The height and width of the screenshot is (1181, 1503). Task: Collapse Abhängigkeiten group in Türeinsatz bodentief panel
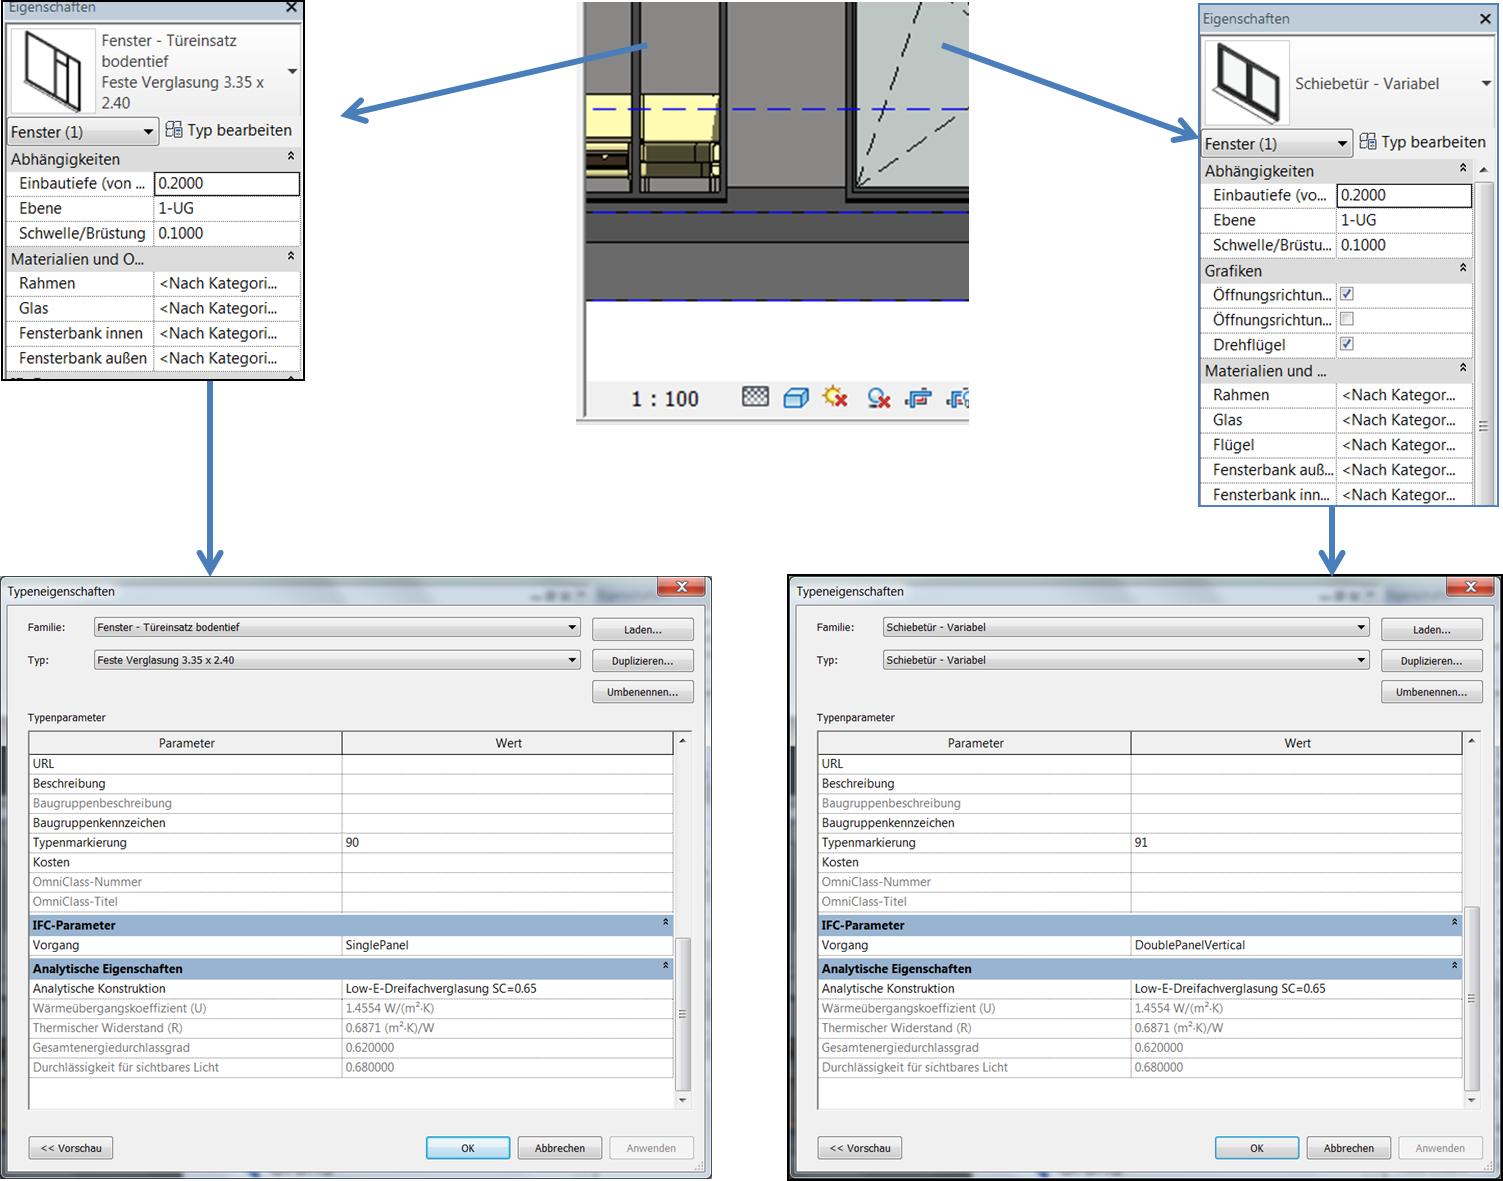pos(291,156)
